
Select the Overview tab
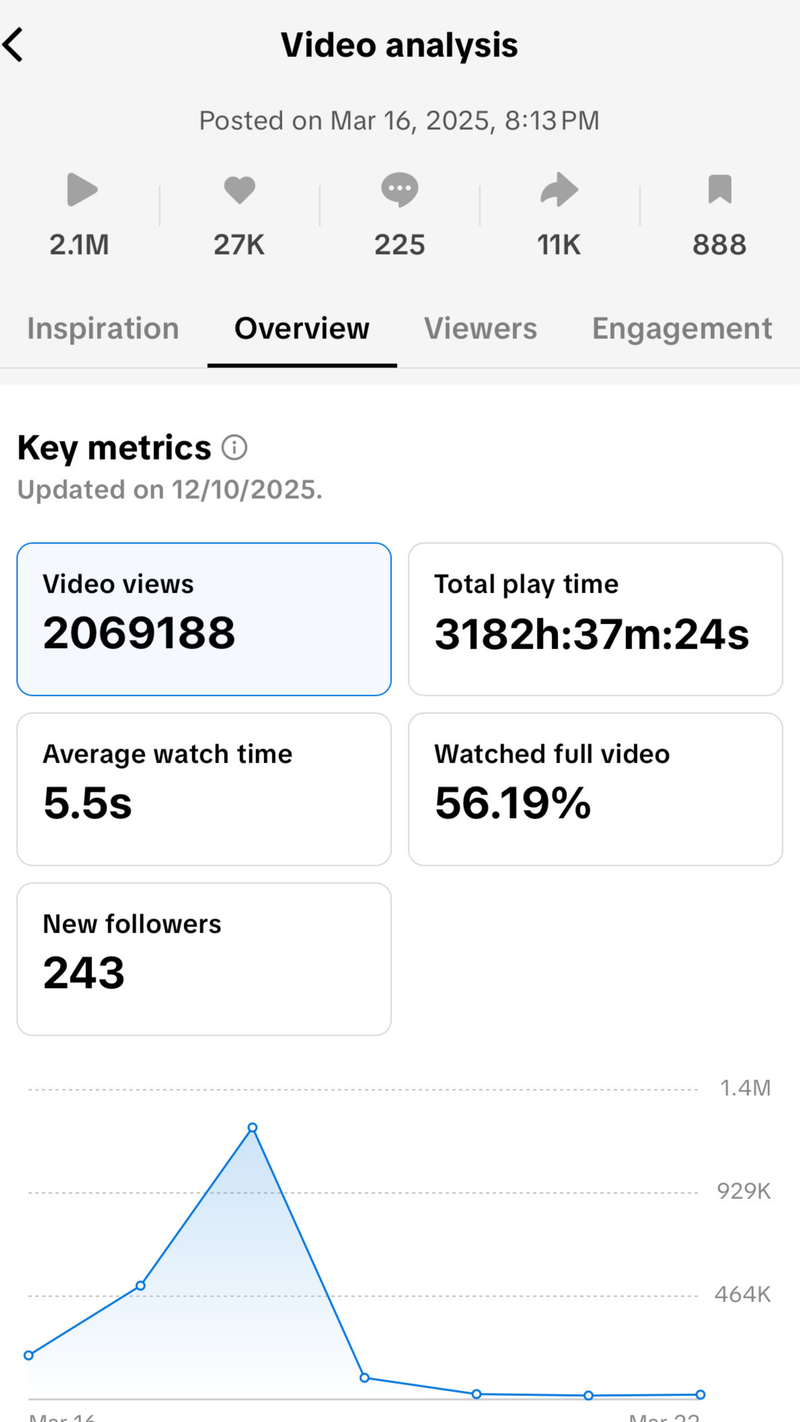pyautogui.click(x=302, y=329)
